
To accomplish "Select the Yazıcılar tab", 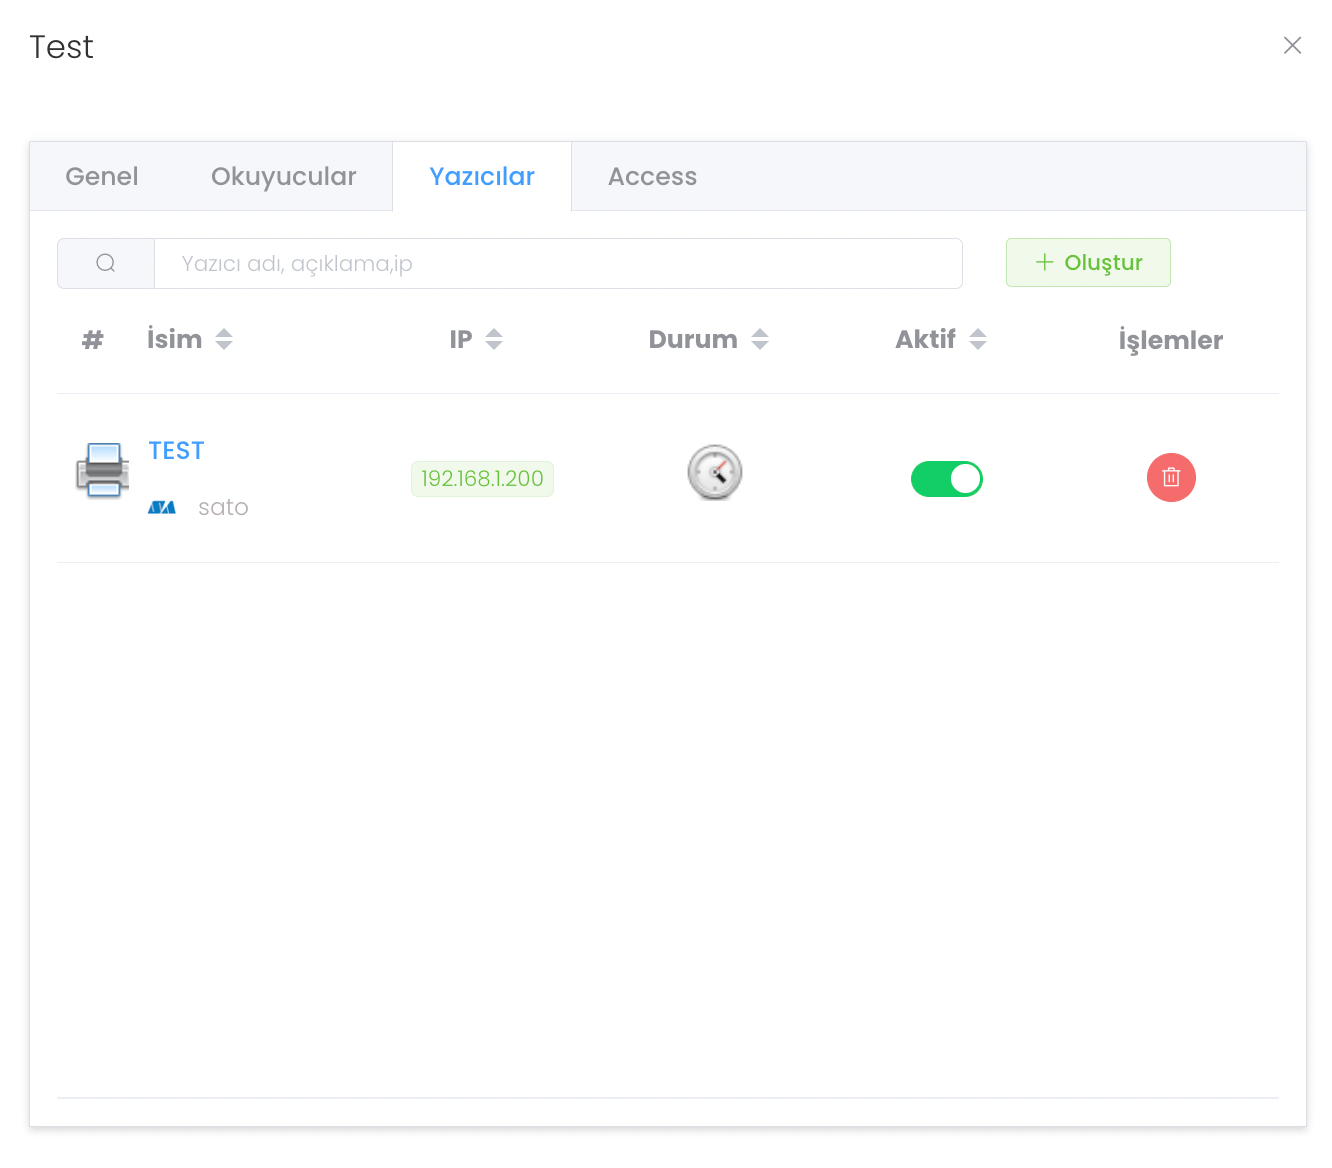I will tap(482, 177).
